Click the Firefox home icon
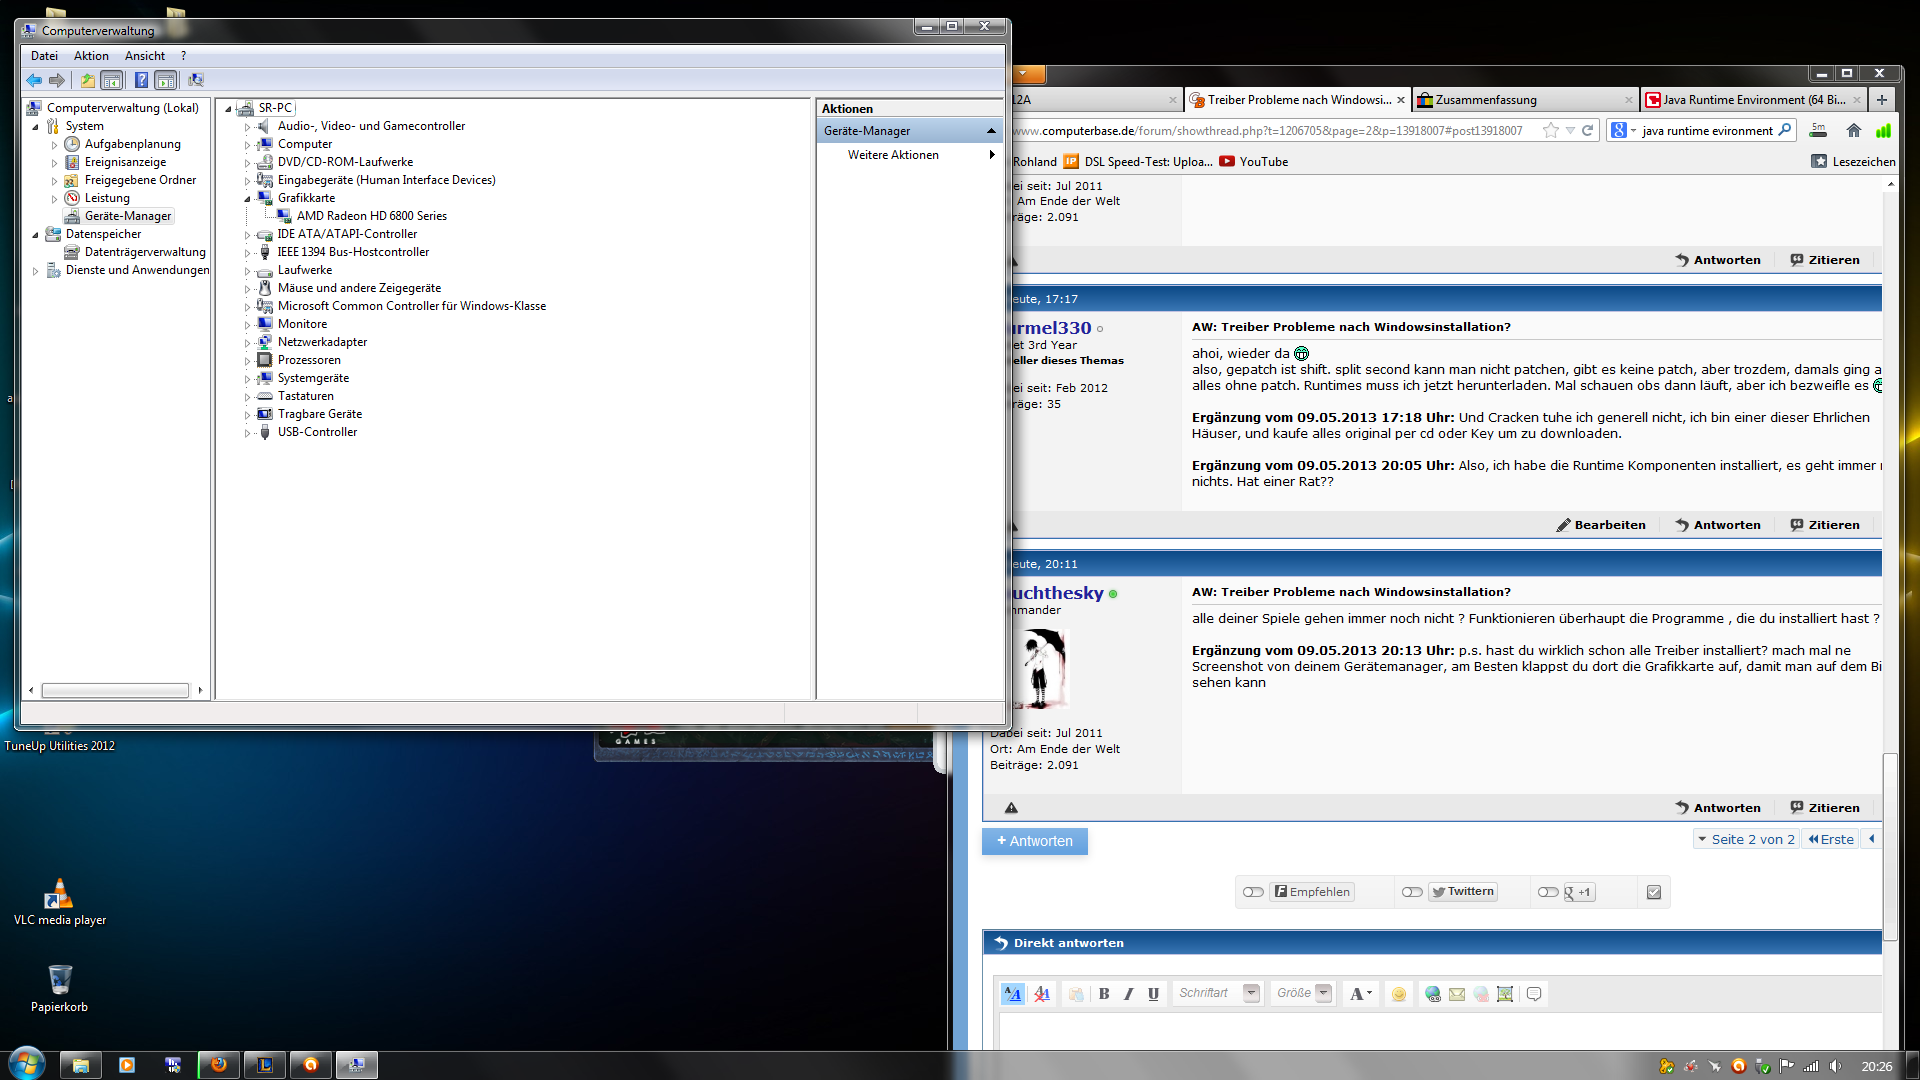 pyautogui.click(x=1854, y=130)
